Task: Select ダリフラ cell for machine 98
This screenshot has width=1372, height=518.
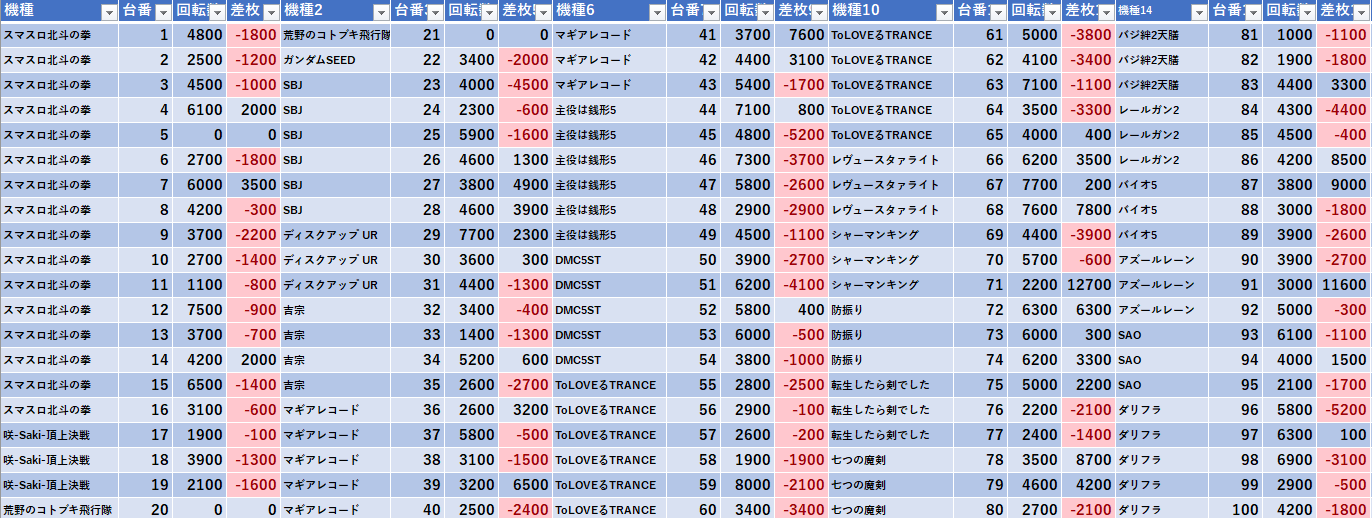Action: click(1162, 460)
